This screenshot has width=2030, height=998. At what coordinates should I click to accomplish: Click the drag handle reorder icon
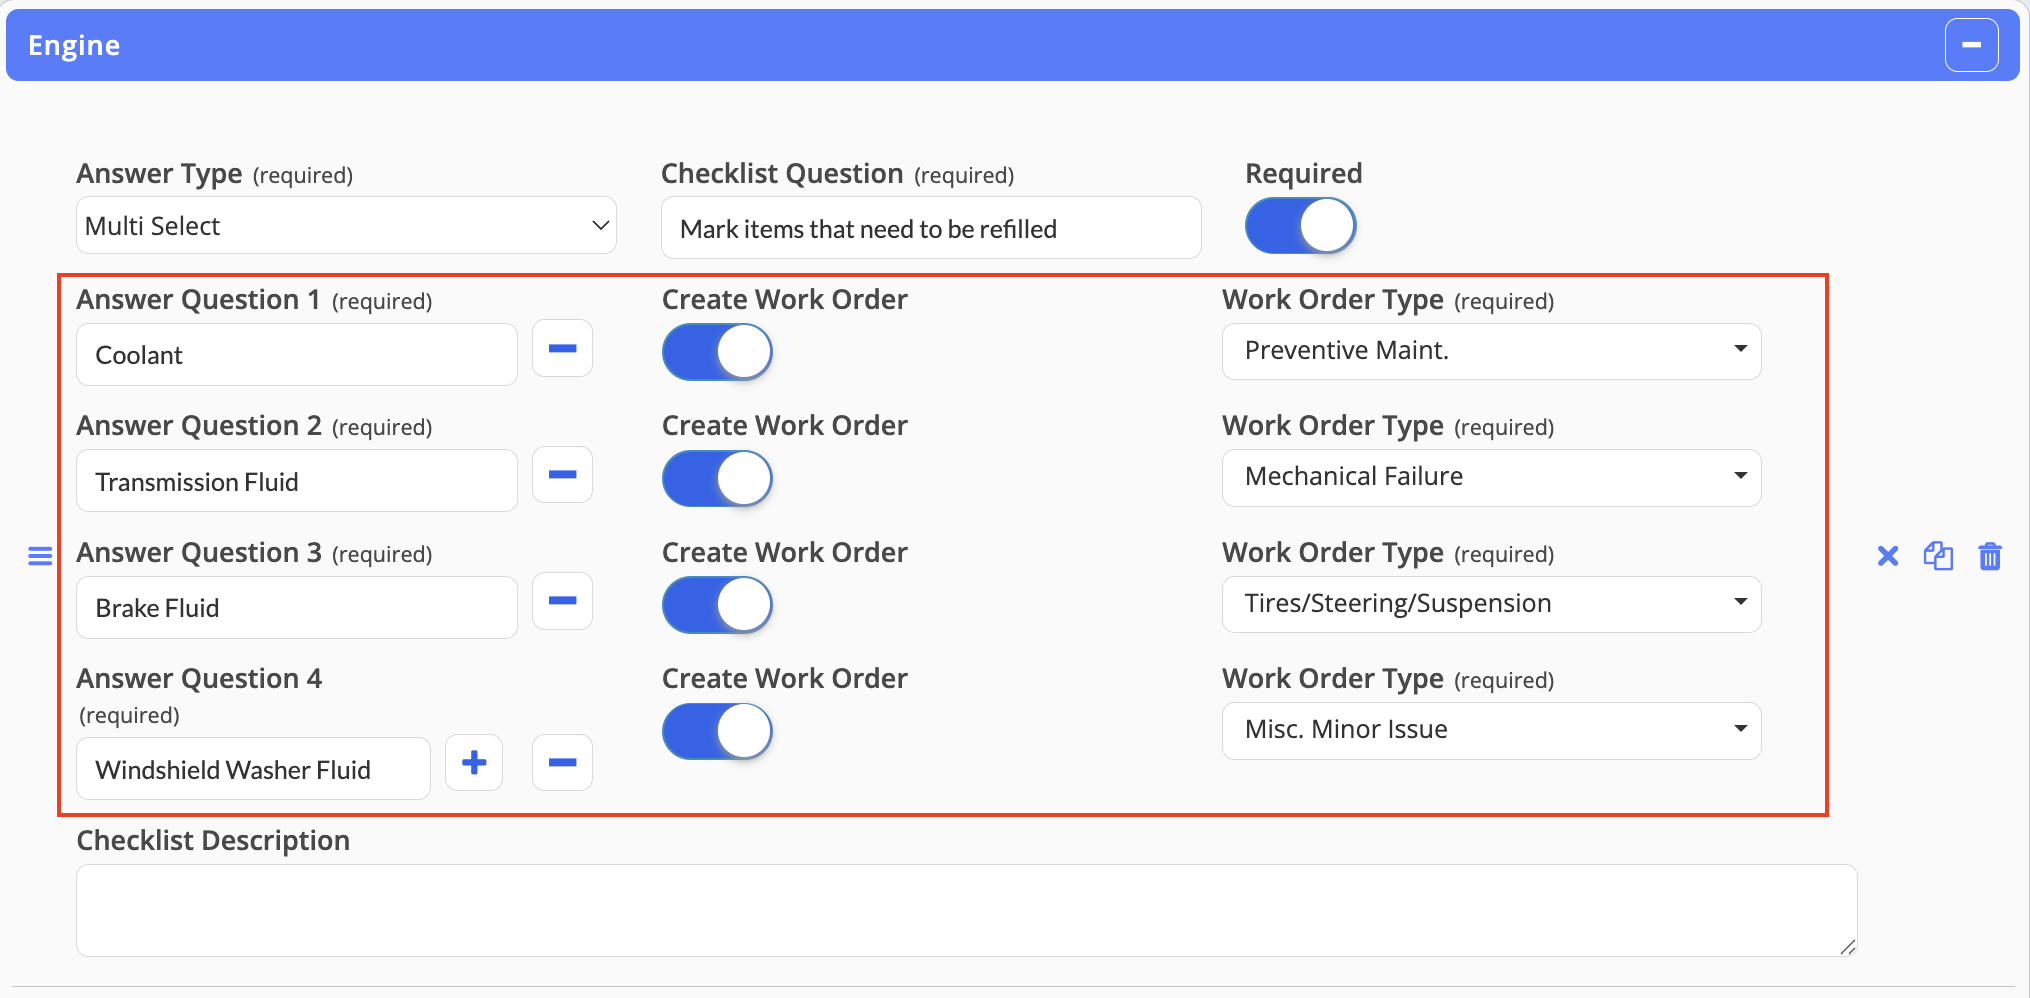pos(40,556)
